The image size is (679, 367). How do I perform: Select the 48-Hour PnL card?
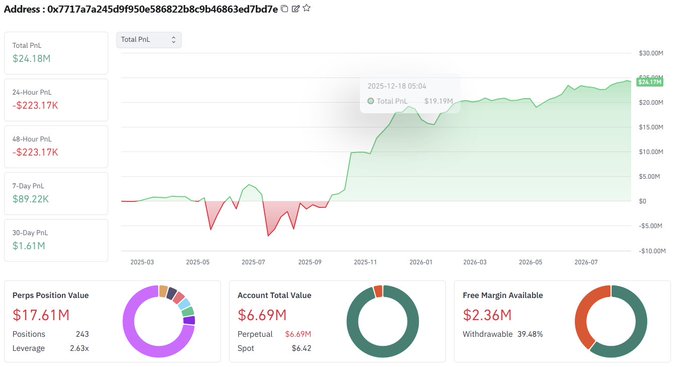click(x=56, y=146)
